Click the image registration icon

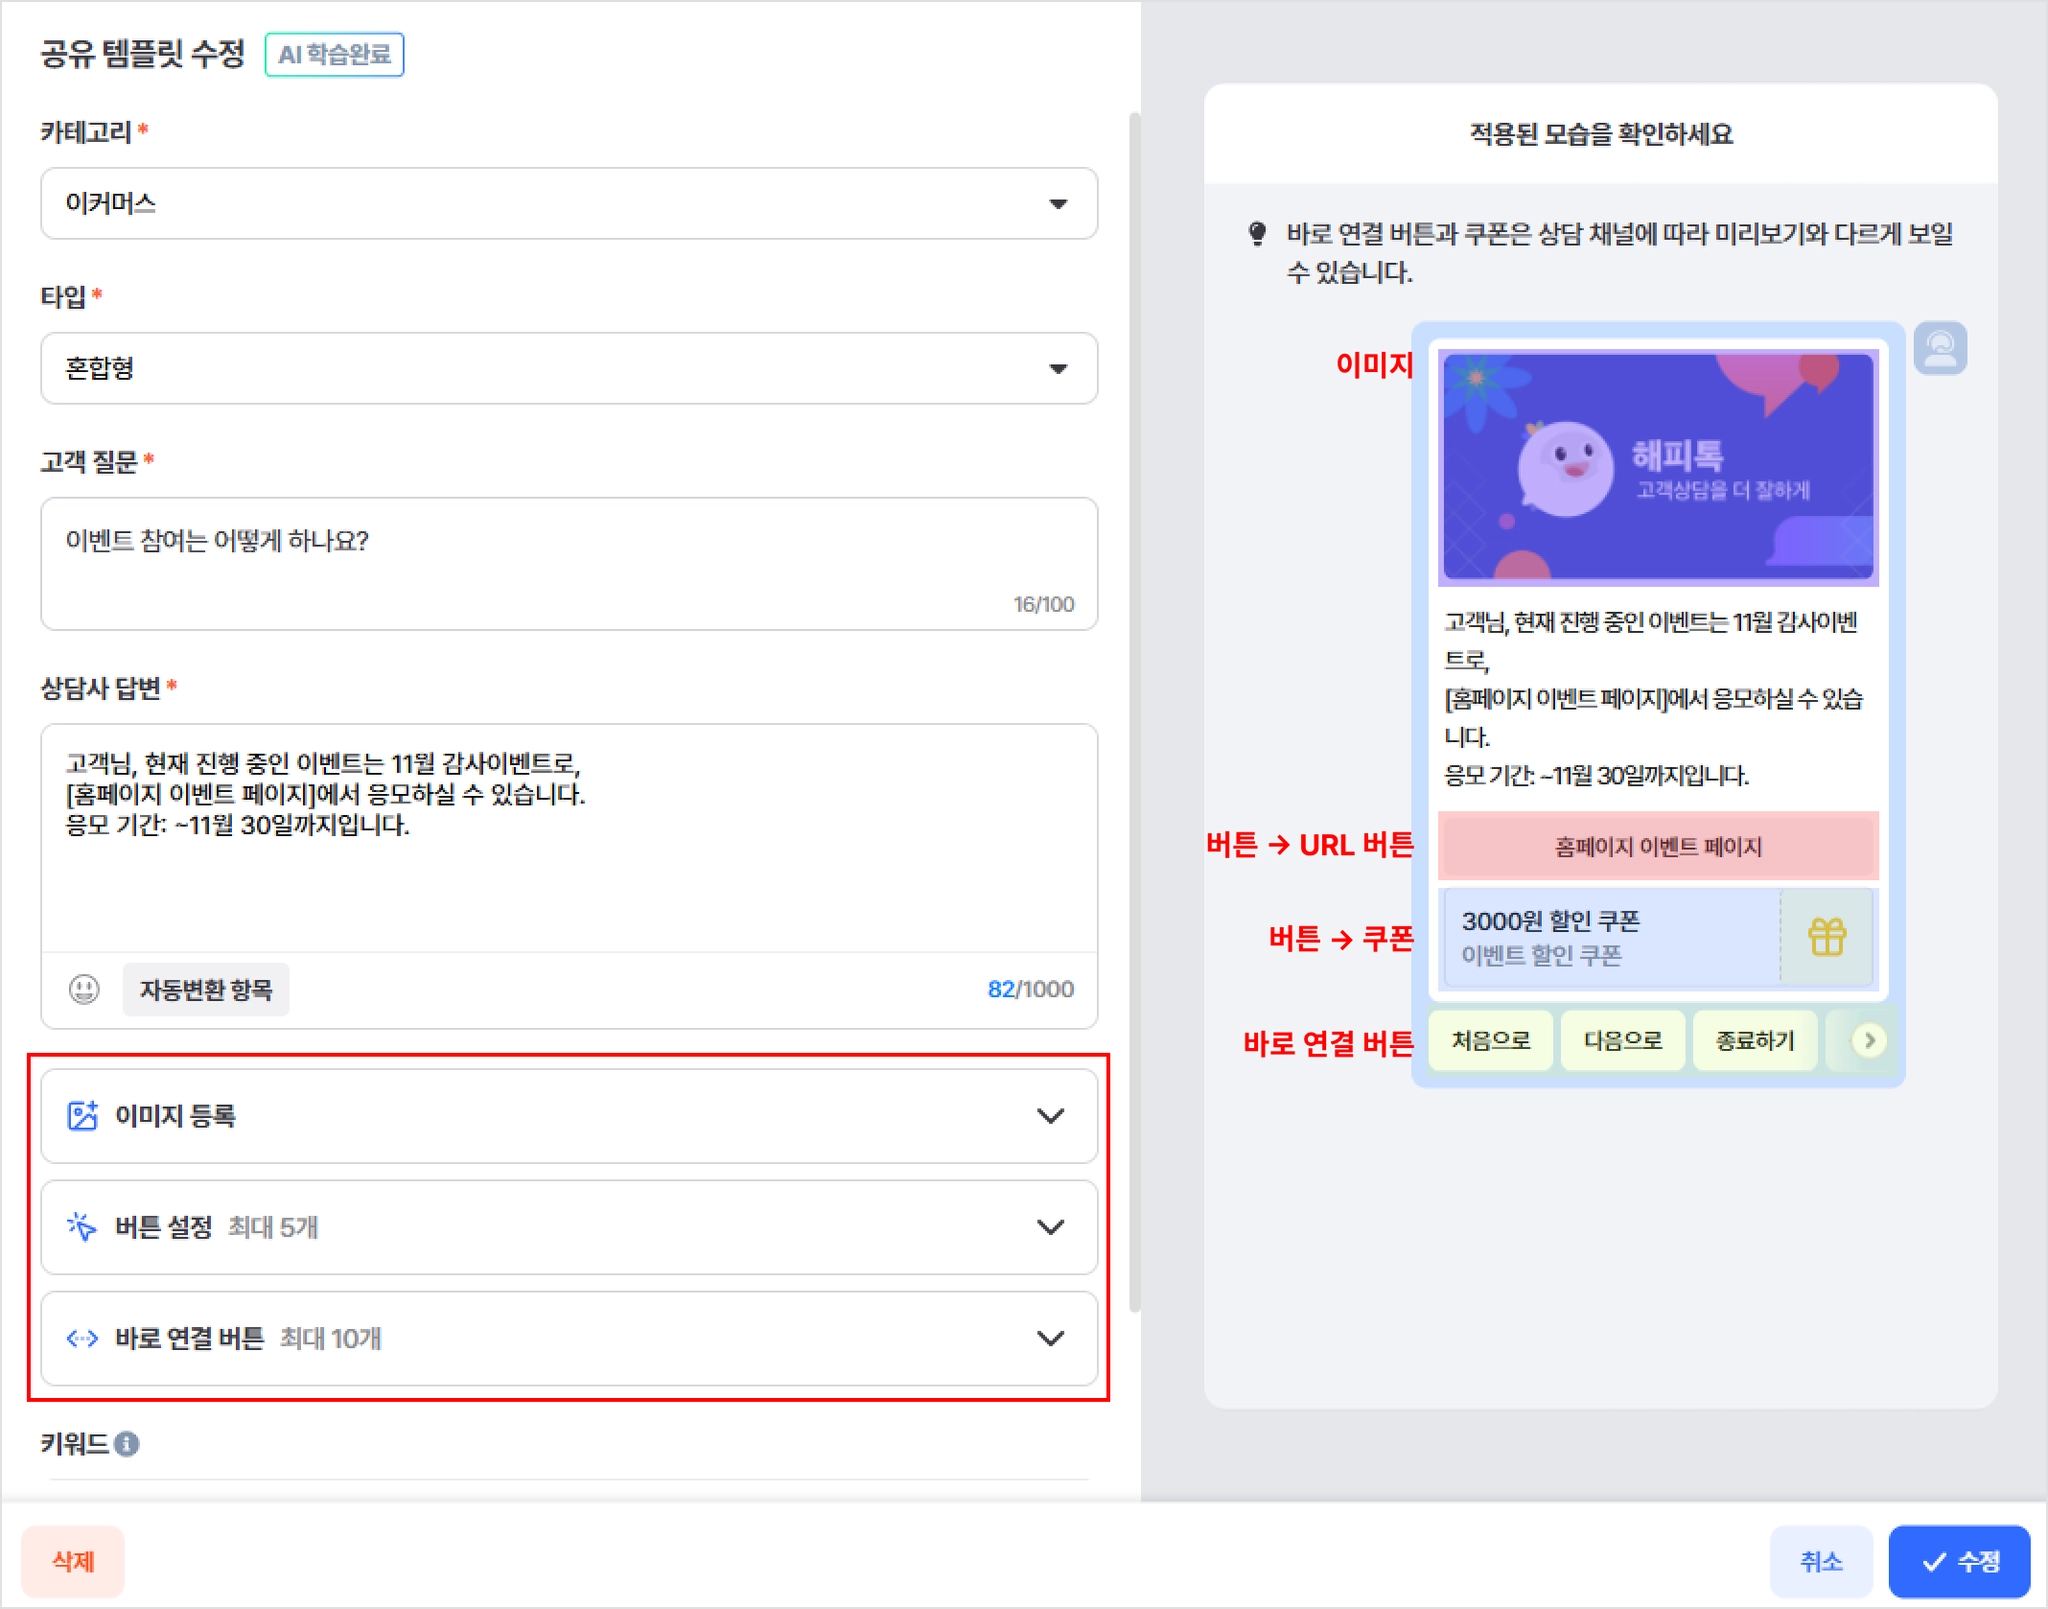tap(82, 1115)
